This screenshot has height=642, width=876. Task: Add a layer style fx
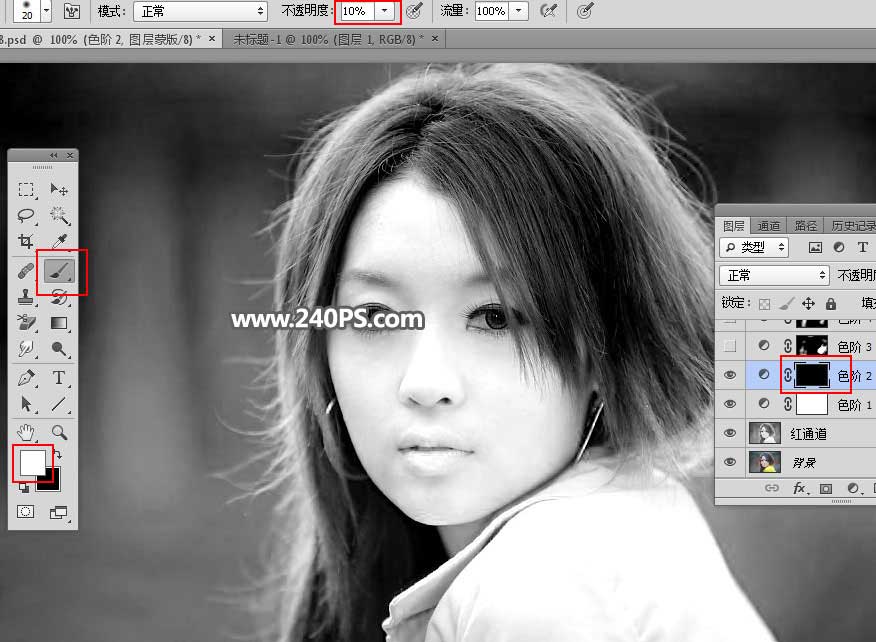(x=799, y=488)
